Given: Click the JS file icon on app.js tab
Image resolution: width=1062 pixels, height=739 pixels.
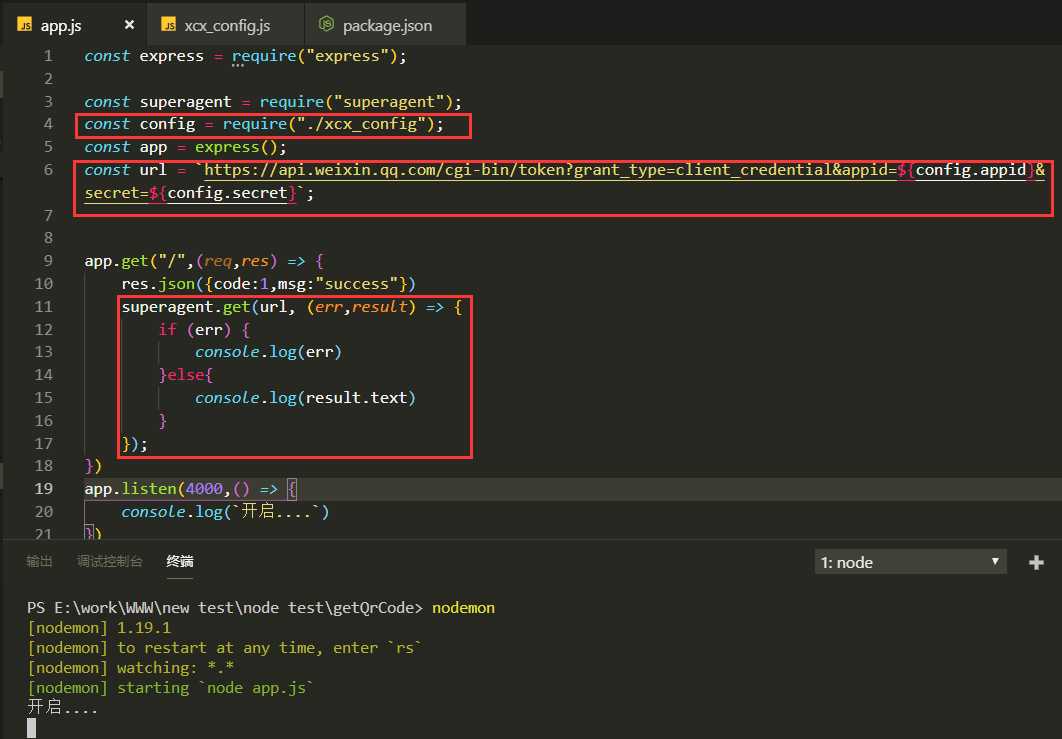Looking at the screenshot, I should click(x=25, y=25).
